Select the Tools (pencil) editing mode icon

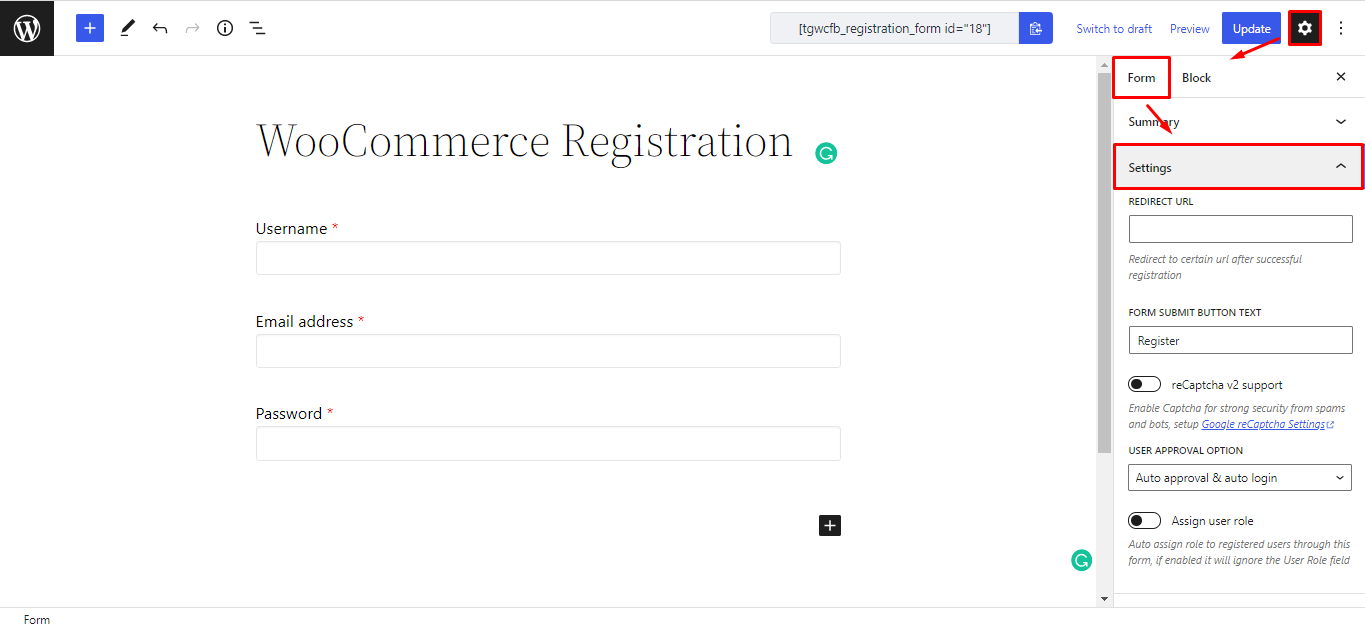tap(126, 27)
